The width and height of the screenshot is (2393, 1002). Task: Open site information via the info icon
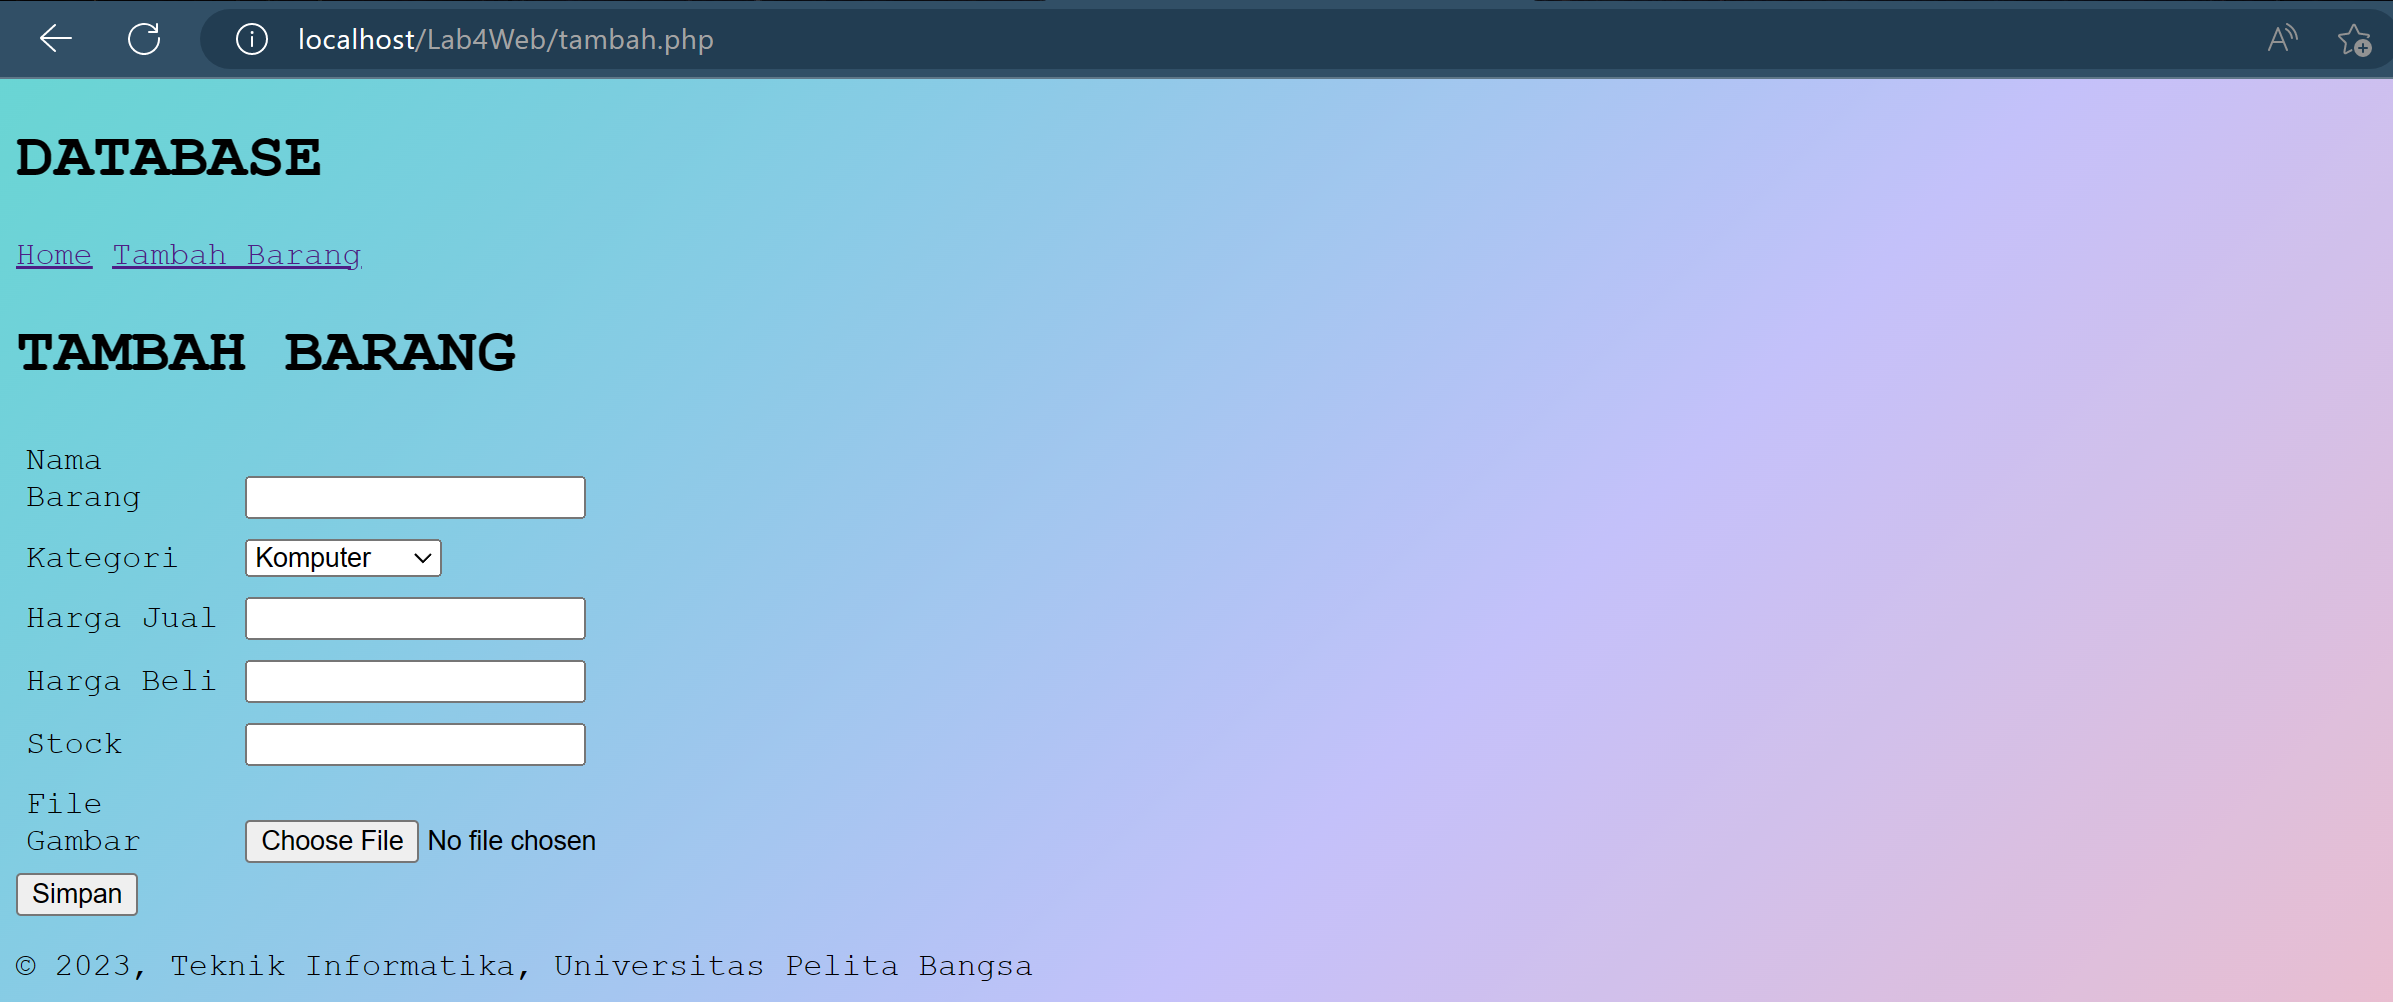coord(251,40)
